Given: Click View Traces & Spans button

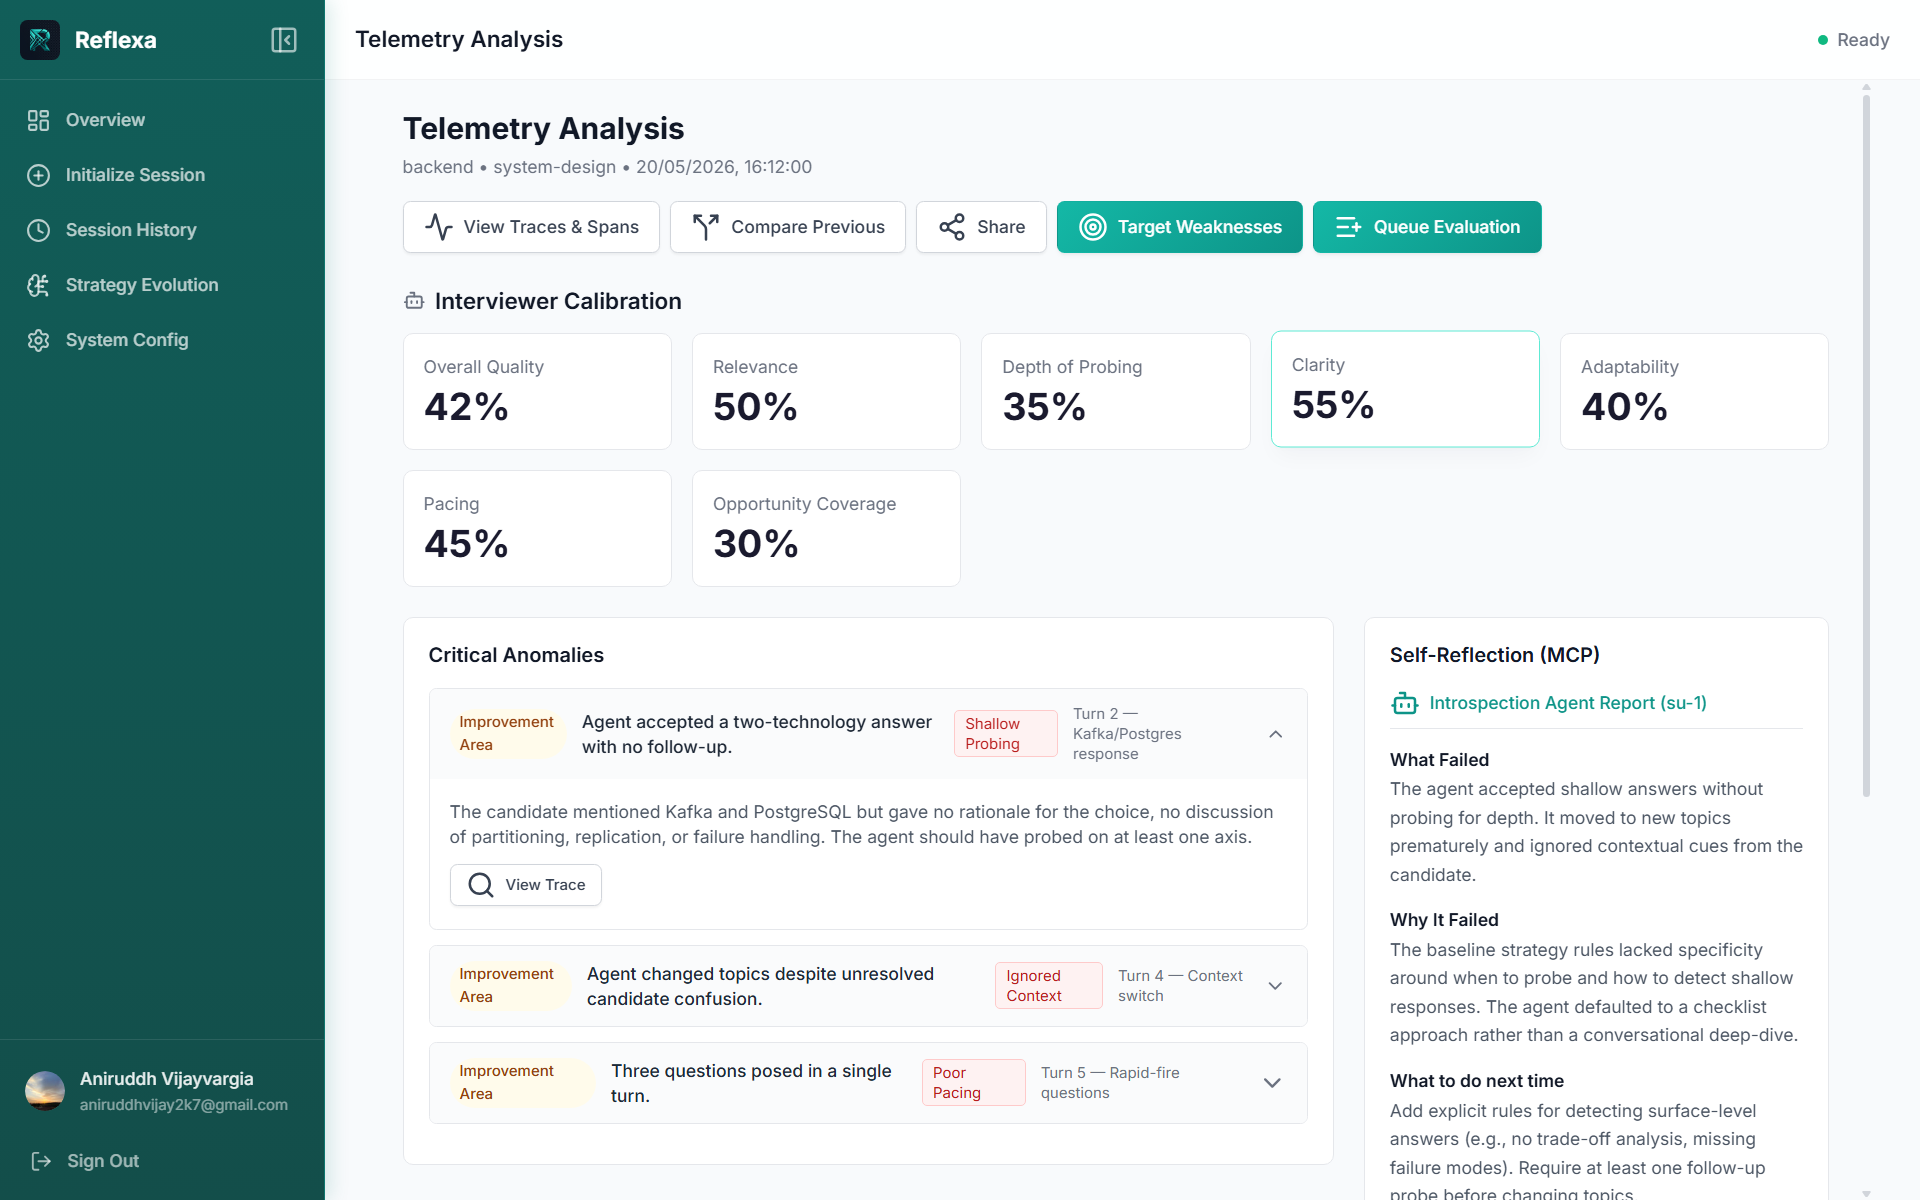Looking at the screenshot, I should tap(531, 227).
